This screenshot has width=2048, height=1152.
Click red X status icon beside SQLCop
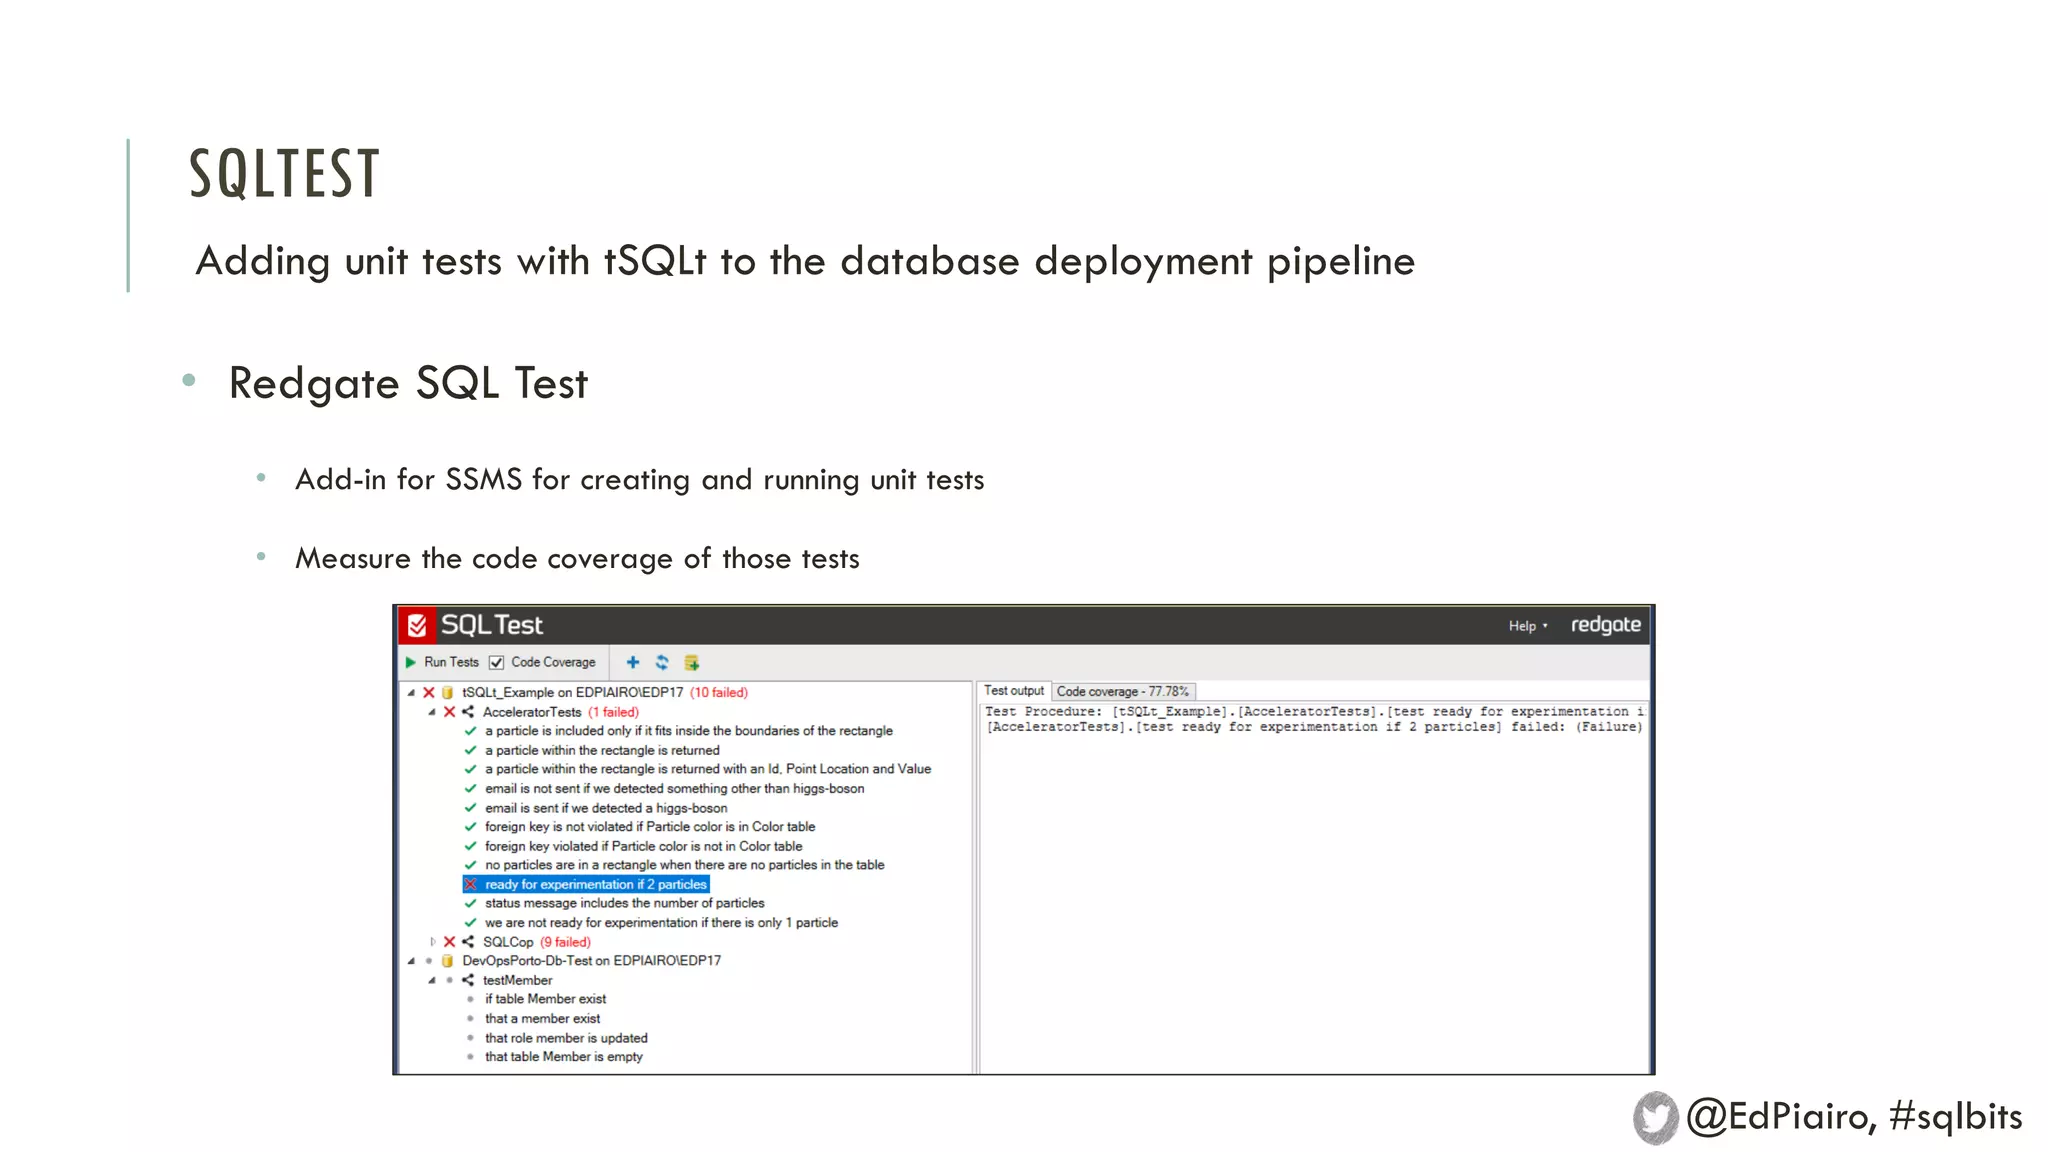coord(449,942)
